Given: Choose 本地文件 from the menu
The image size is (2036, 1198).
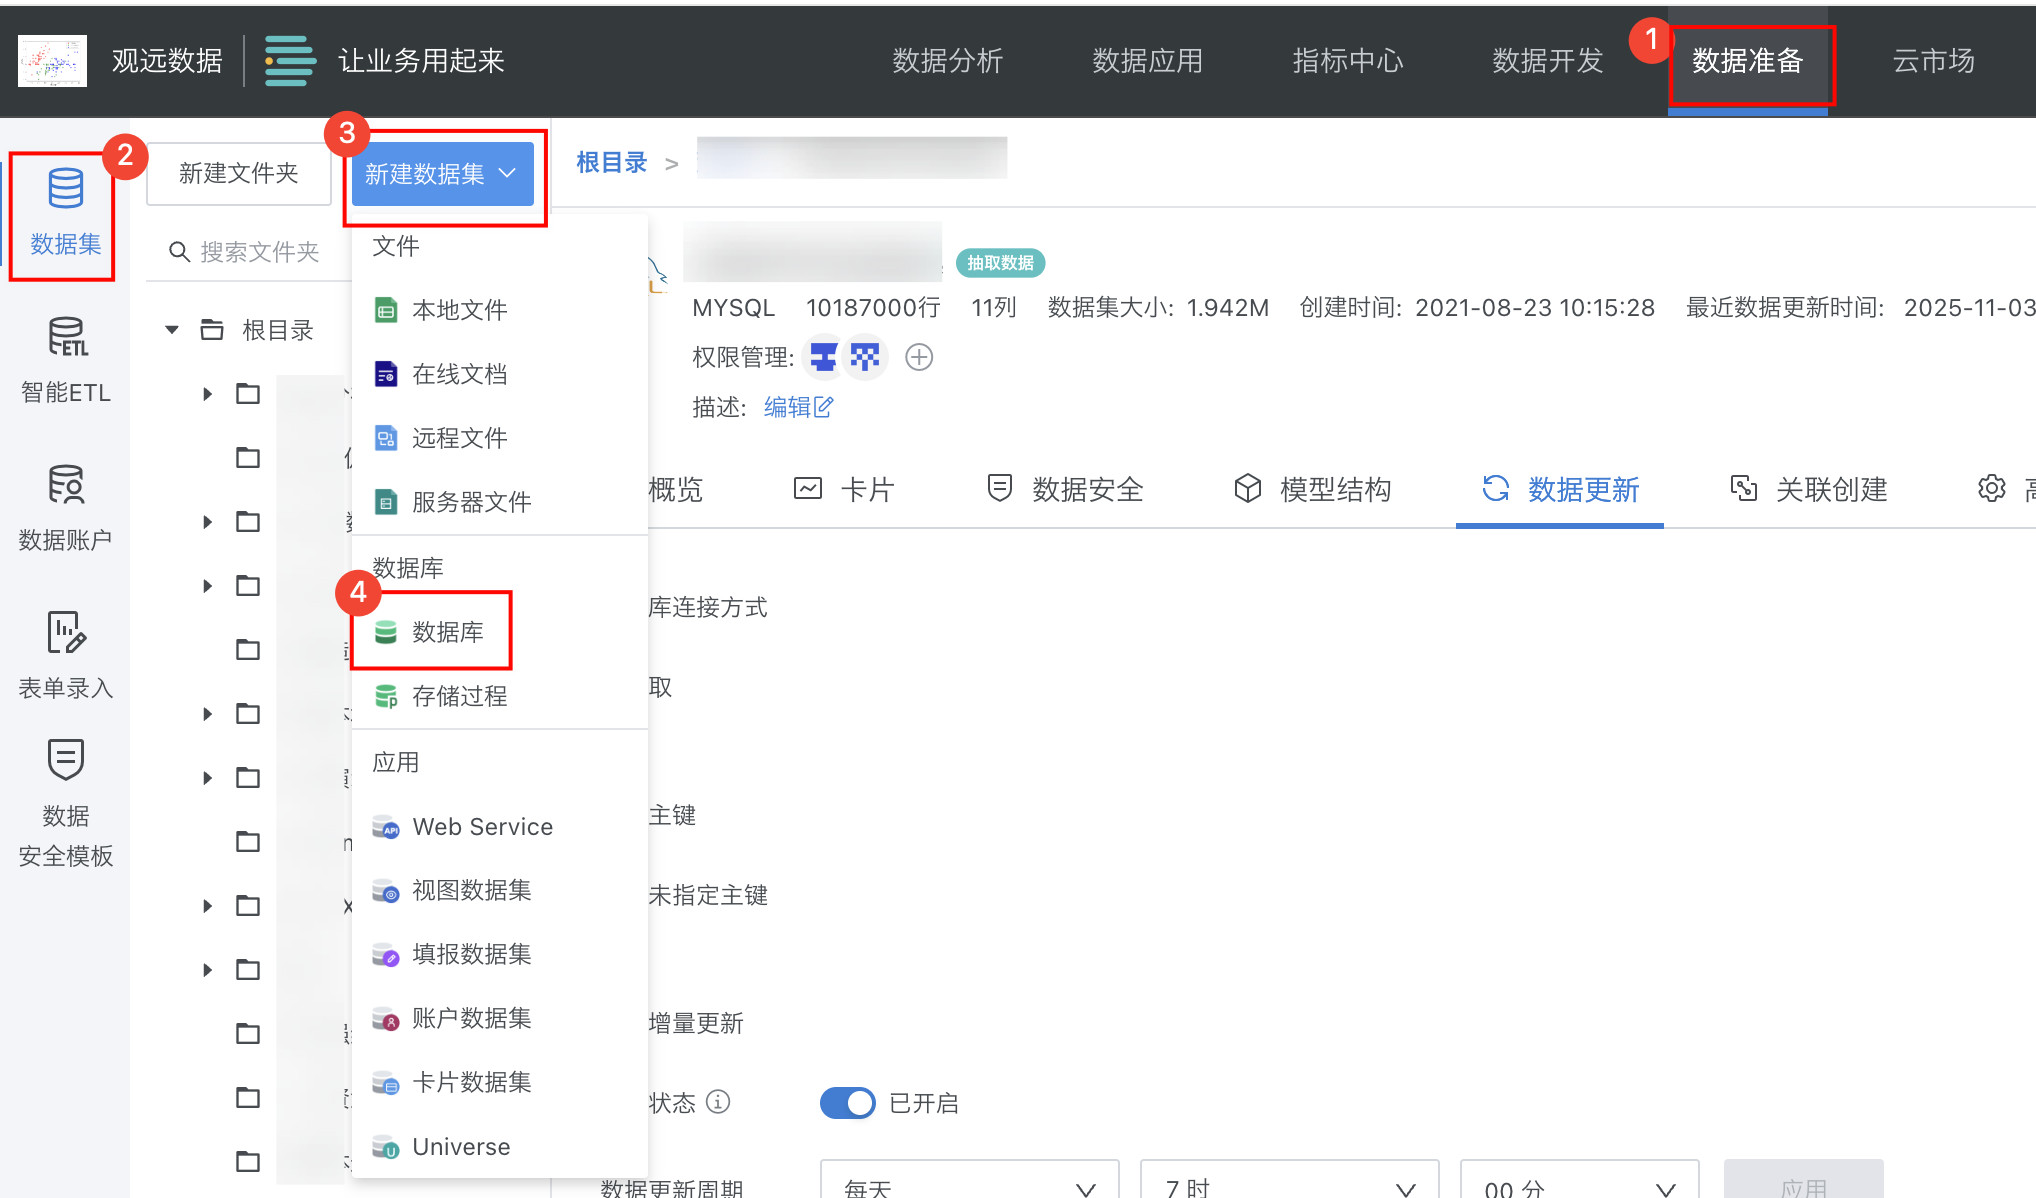Looking at the screenshot, I should tap(459, 310).
